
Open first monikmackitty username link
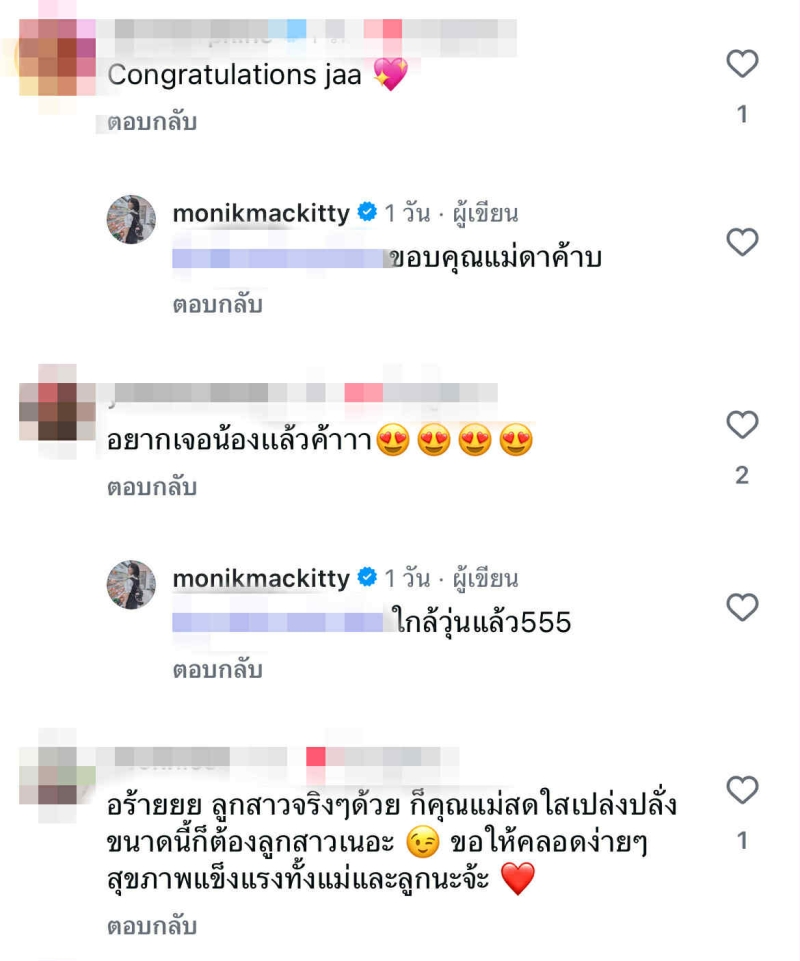point(261,213)
